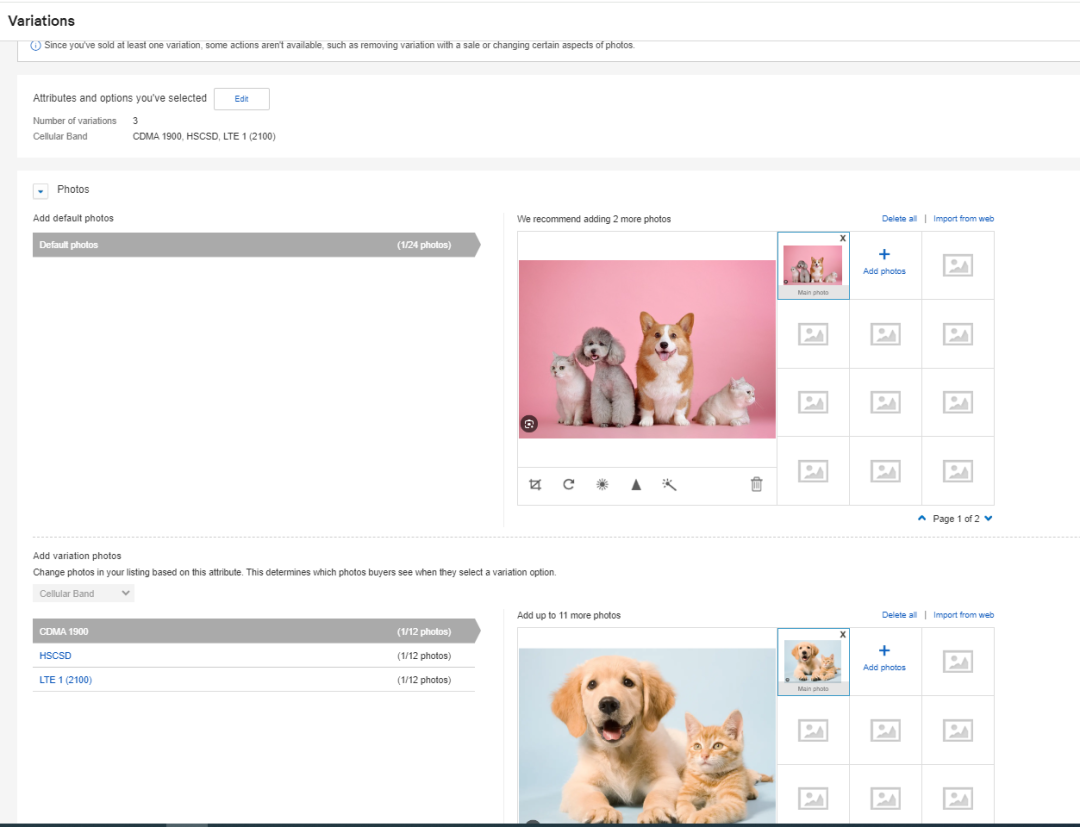Go to page 2 using the down chevron

click(x=987, y=518)
